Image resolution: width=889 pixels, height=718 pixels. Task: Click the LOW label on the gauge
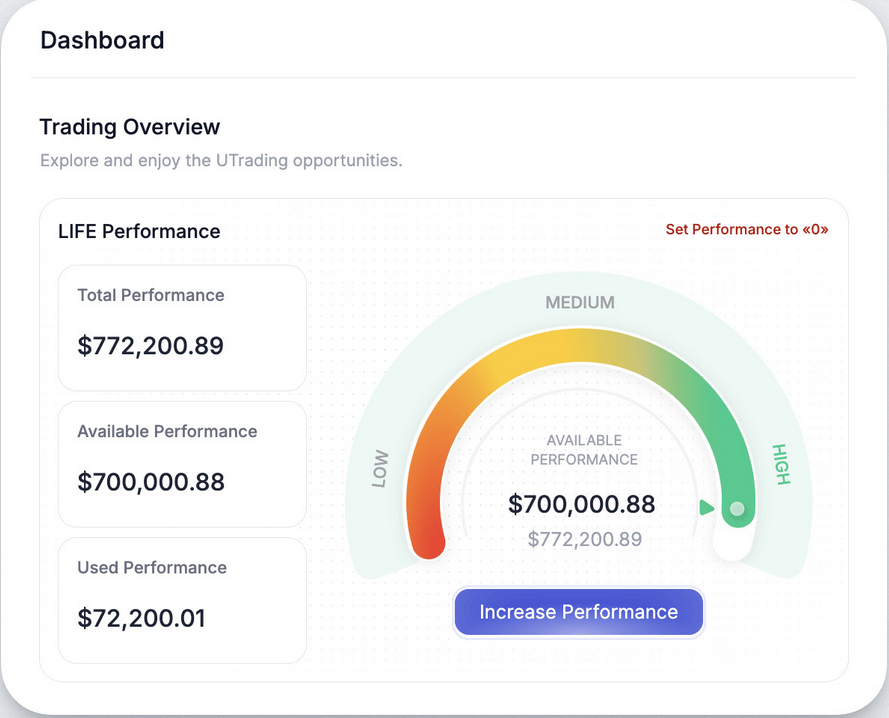coord(380,469)
